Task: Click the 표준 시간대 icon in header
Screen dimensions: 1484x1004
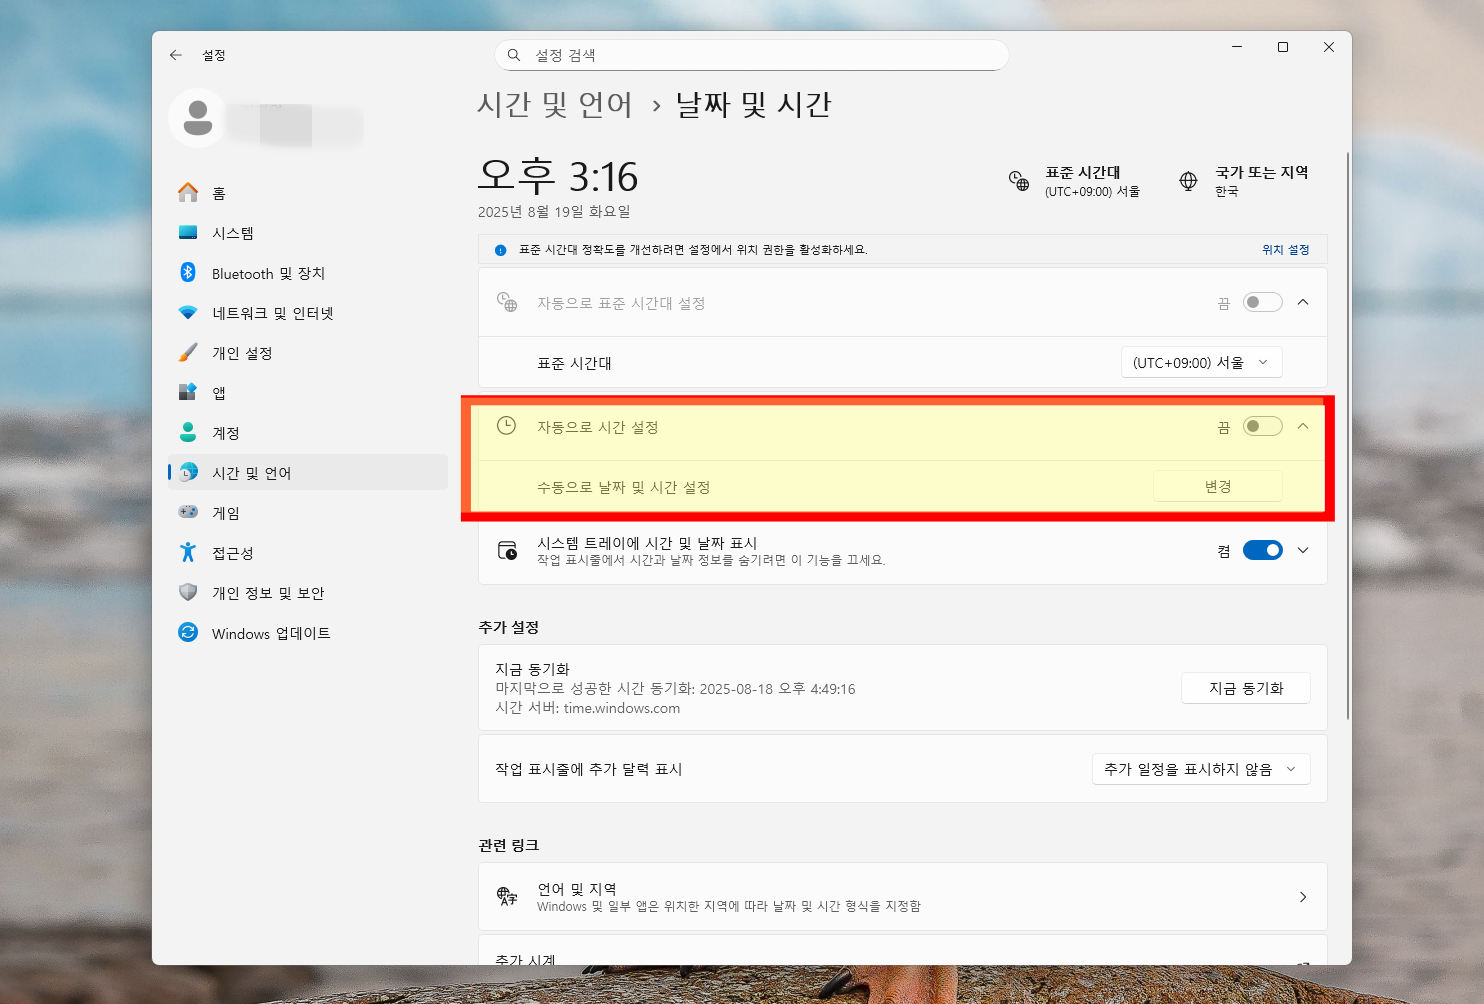Action: [1019, 181]
